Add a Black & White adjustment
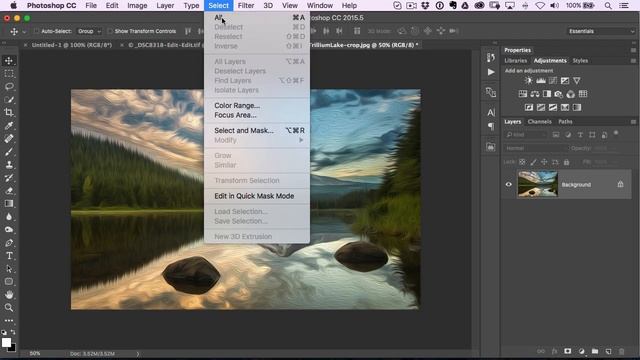Image resolution: width=640 pixels, height=360 pixels. (x=547, y=94)
